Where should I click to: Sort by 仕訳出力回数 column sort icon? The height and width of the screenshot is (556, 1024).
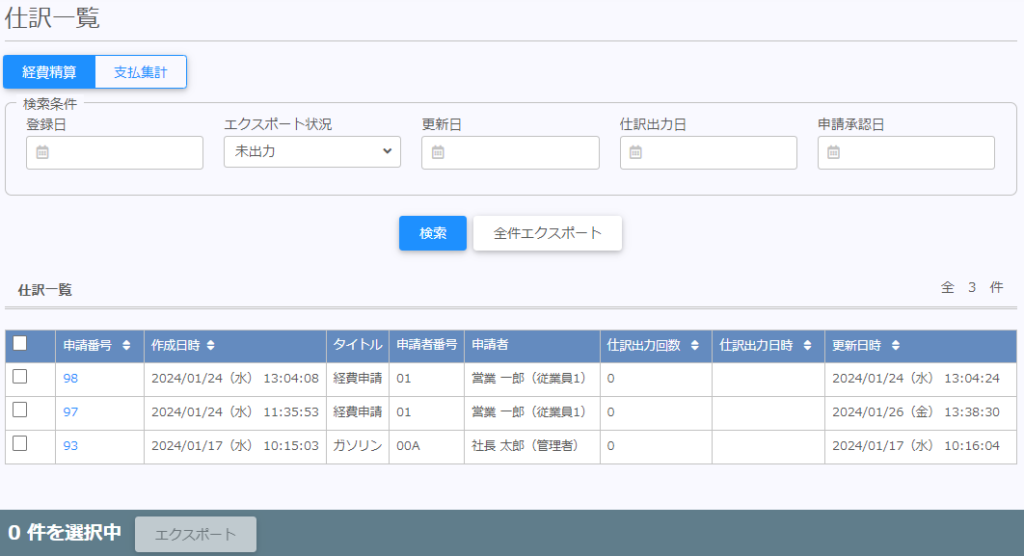point(694,346)
